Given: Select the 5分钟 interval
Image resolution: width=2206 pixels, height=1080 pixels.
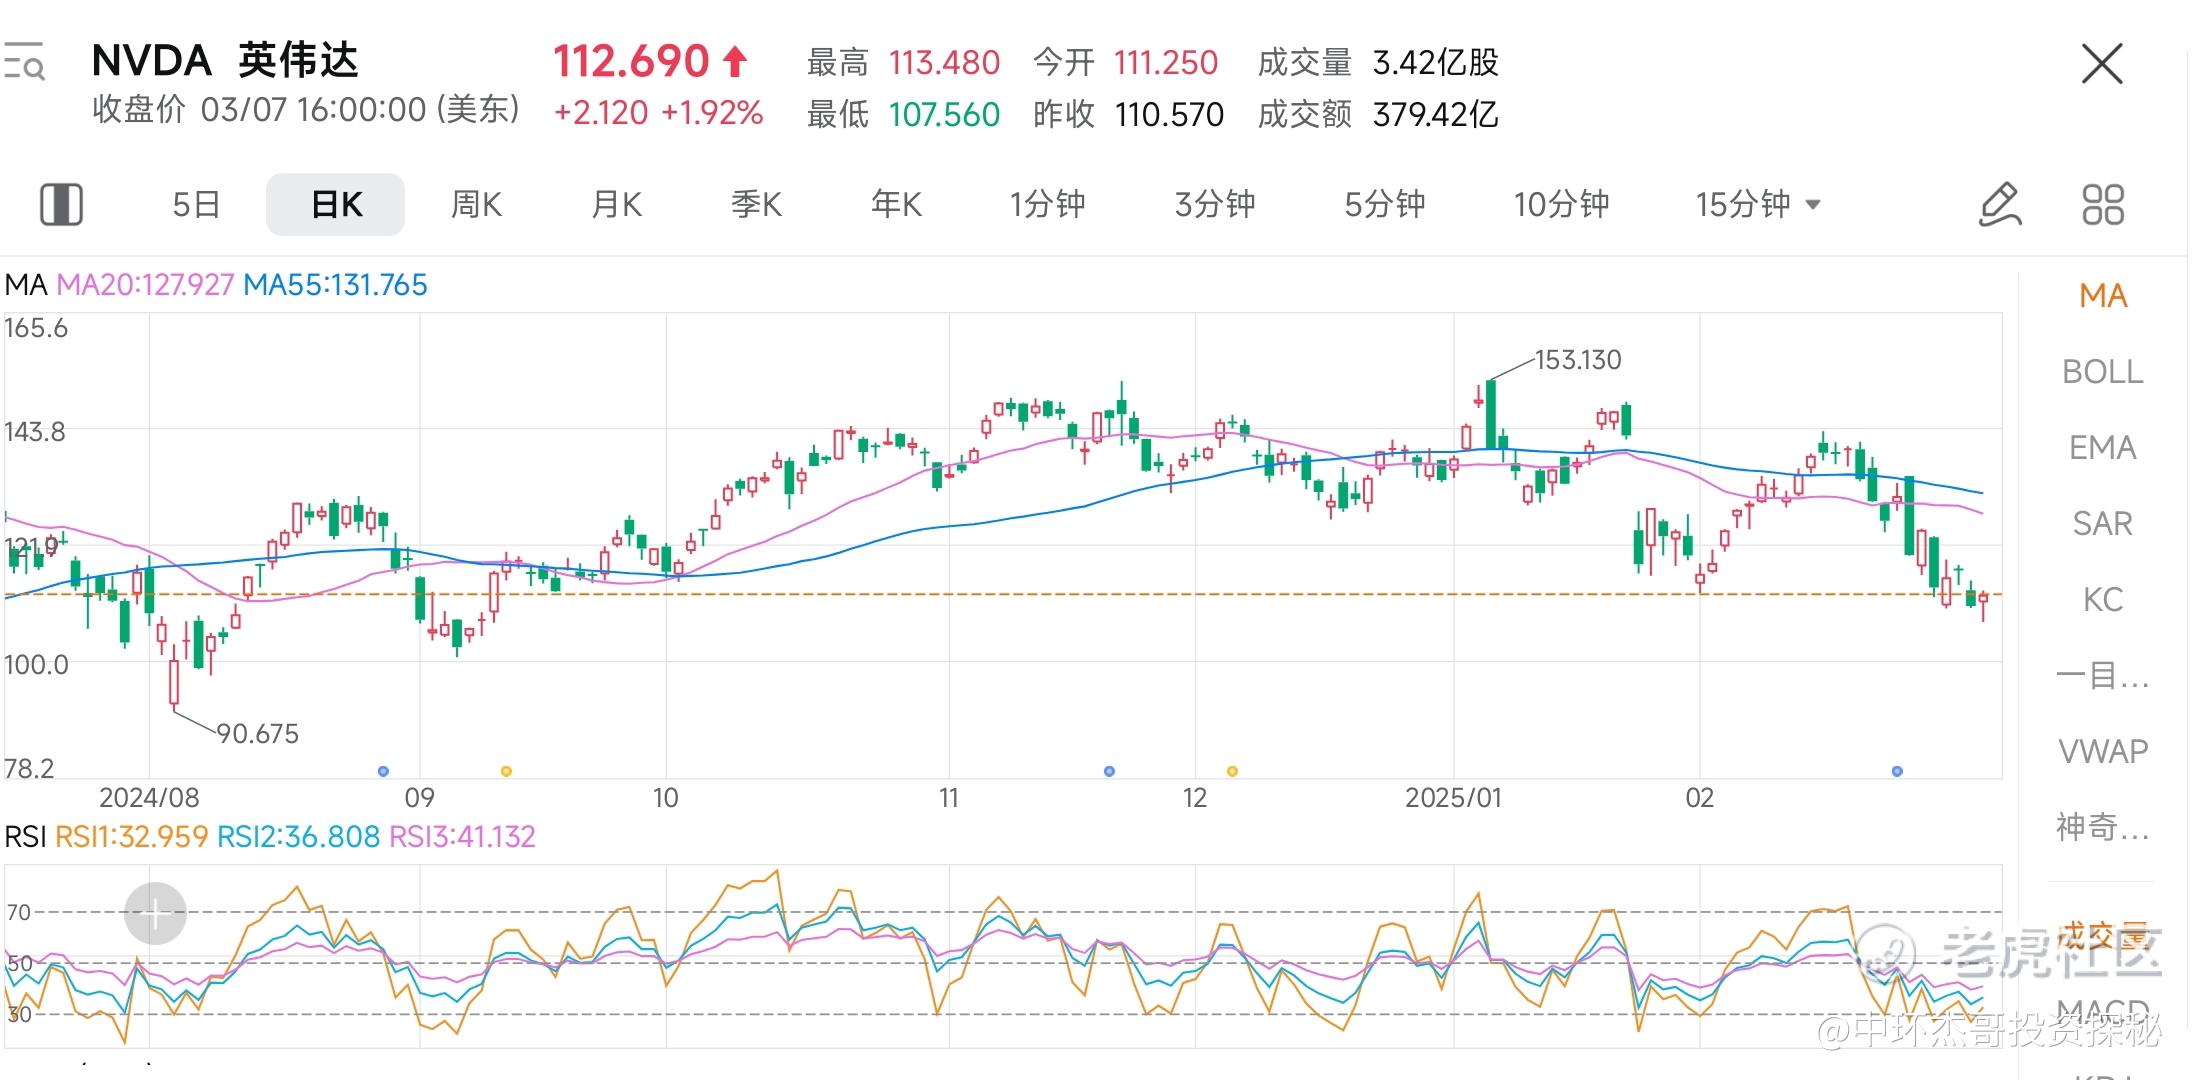Looking at the screenshot, I should pyautogui.click(x=1385, y=205).
